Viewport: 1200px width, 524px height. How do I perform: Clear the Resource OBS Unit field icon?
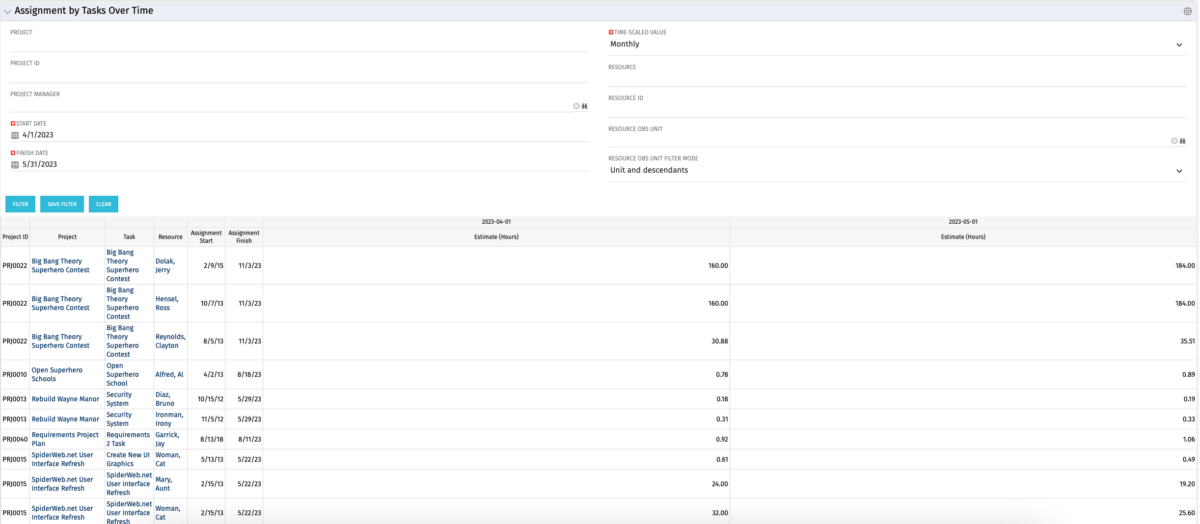tap(1174, 141)
